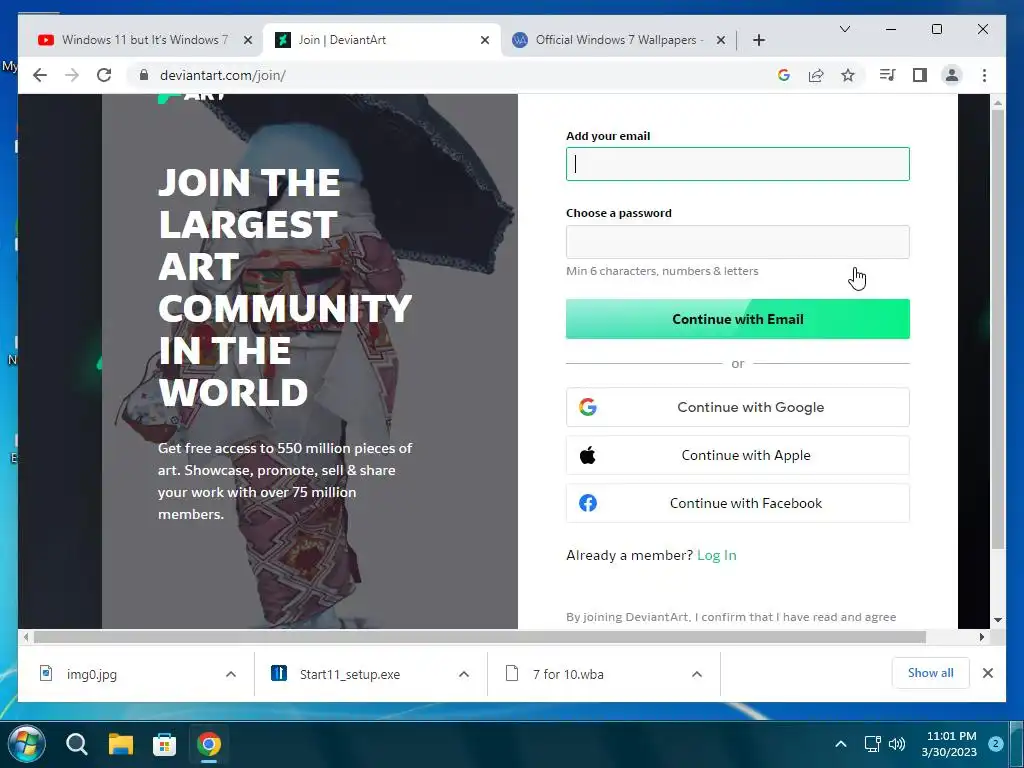Open Microsoft Store from taskbar

164,744
